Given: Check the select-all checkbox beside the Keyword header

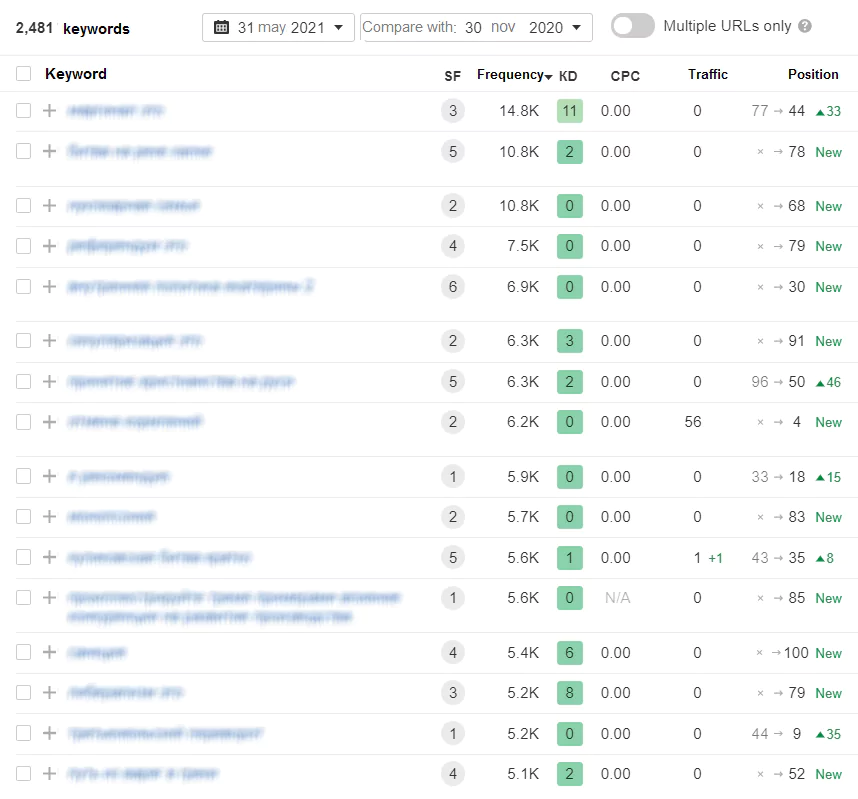Looking at the screenshot, I should pos(23,74).
